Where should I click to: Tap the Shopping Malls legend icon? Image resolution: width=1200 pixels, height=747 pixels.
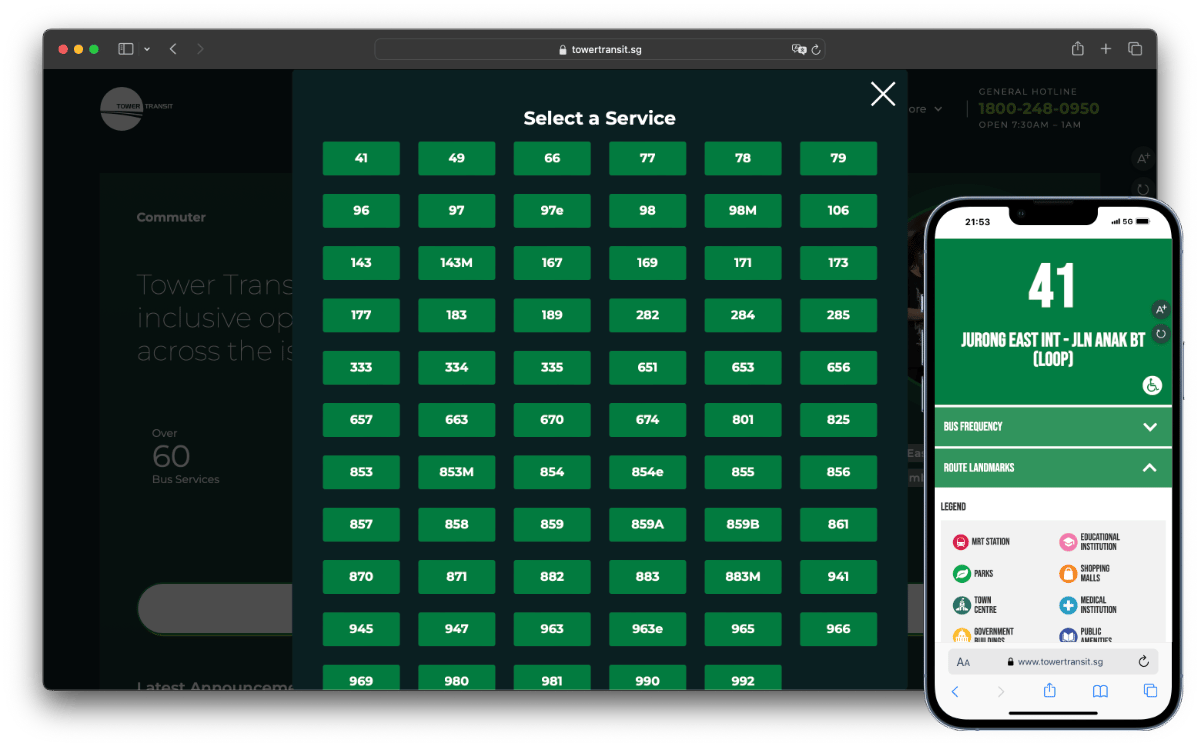(x=1068, y=574)
